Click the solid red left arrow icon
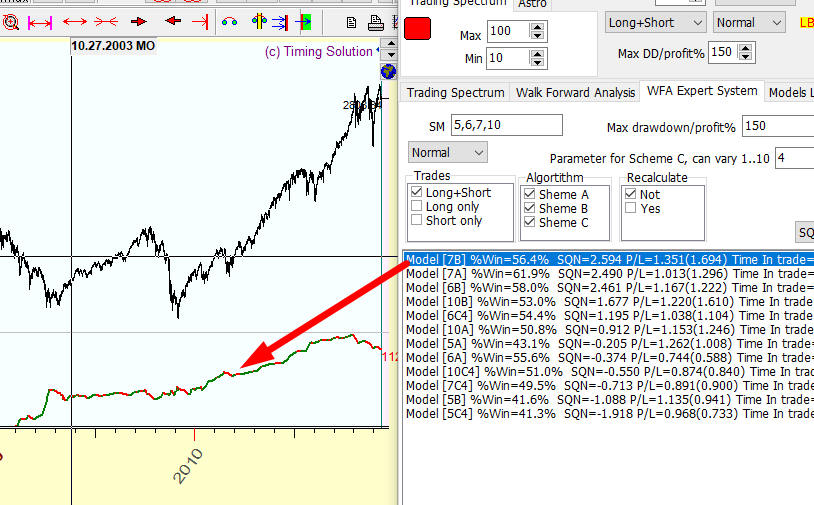 click(x=172, y=21)
